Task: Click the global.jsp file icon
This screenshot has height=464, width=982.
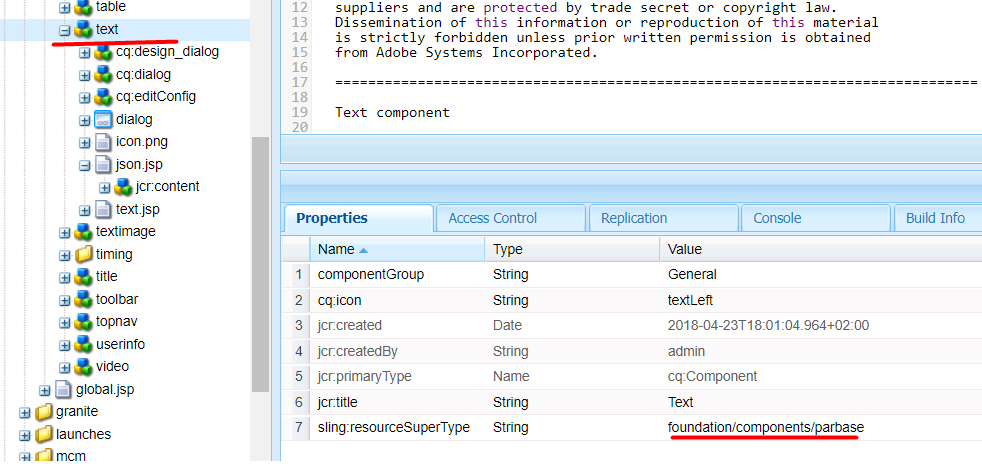Action: 63,389
